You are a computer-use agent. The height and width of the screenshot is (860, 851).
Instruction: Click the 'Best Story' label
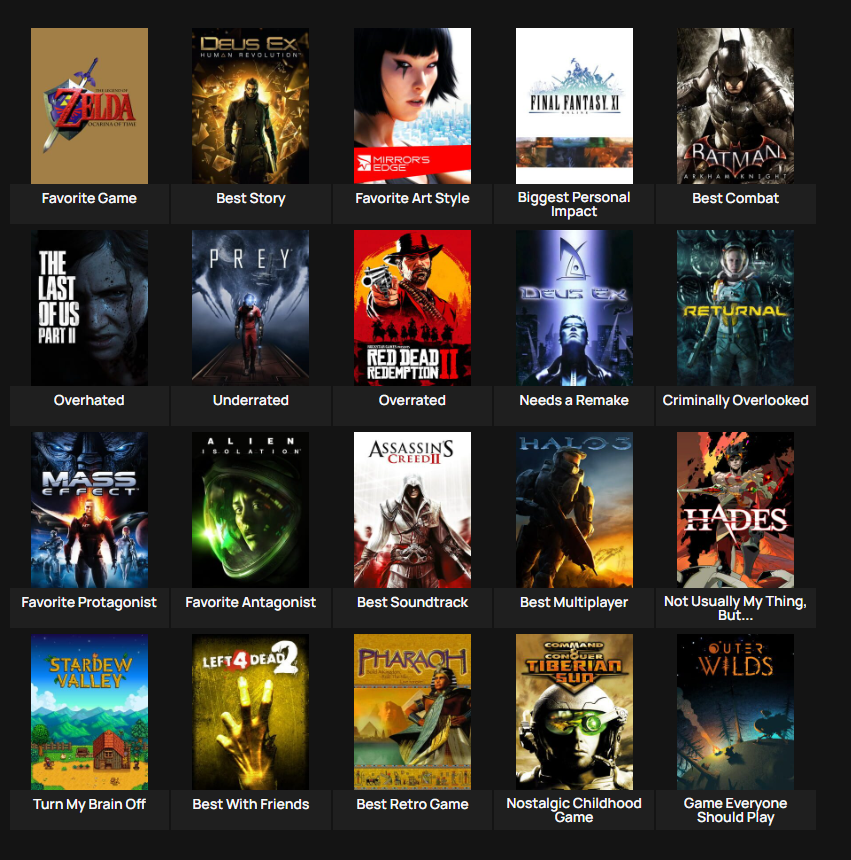[x=251, y=198]
